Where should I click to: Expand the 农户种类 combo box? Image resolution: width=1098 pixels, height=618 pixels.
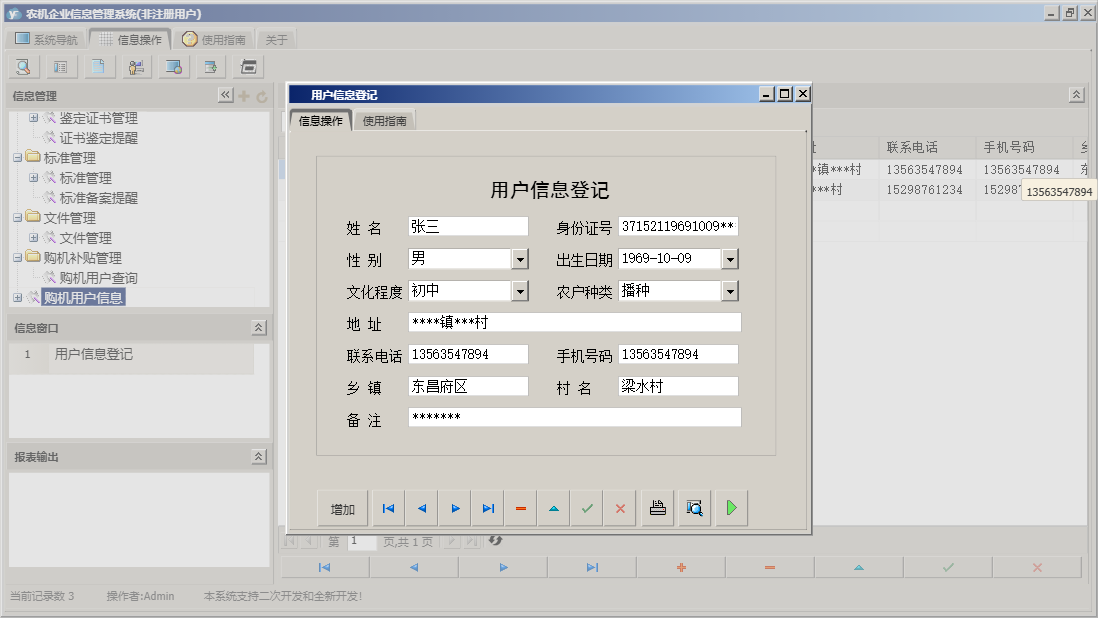tap(731, 290)
